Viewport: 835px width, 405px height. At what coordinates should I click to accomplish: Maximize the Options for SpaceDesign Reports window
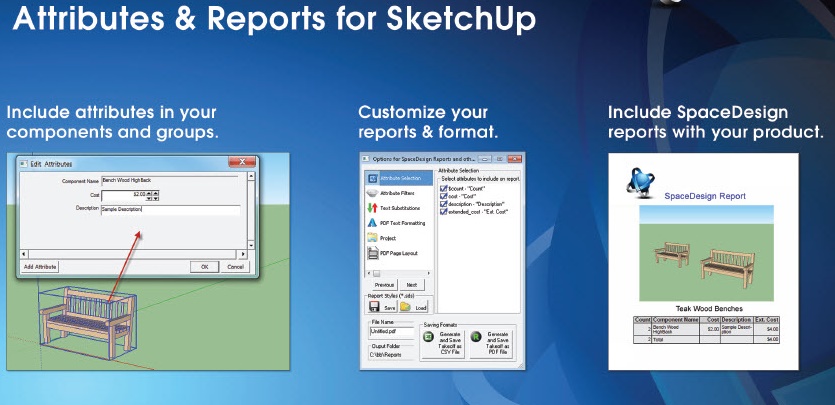click(500, 159)
